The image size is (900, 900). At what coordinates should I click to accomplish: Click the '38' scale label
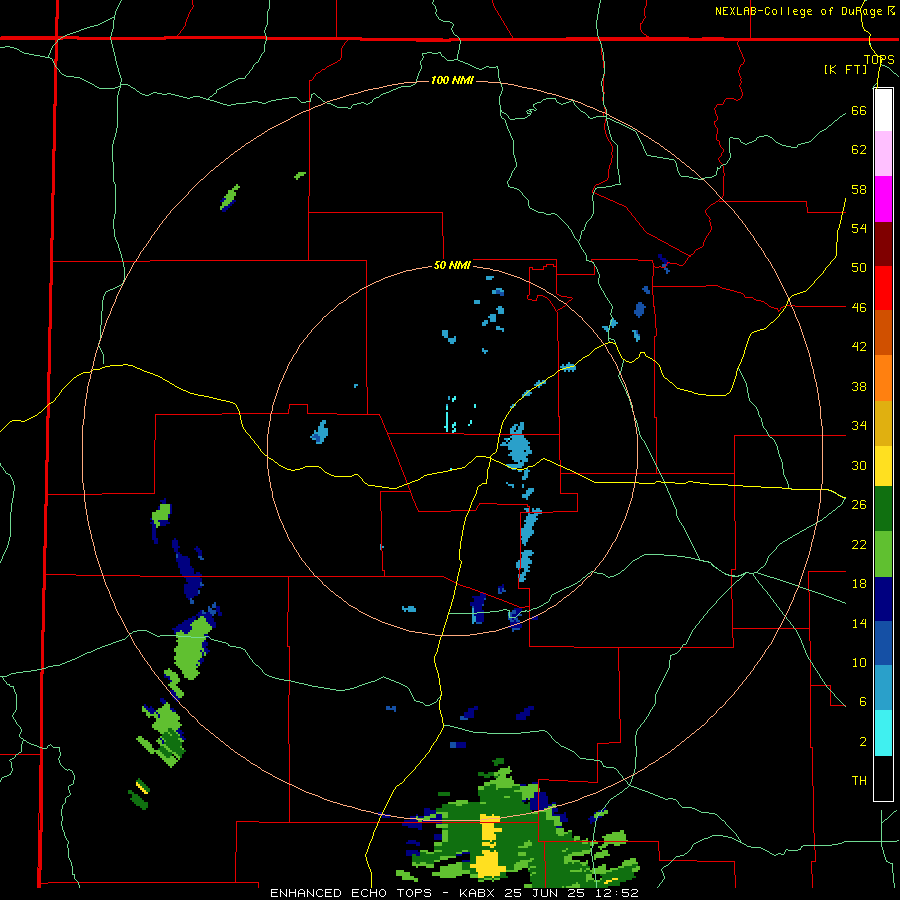click(859, 386)
